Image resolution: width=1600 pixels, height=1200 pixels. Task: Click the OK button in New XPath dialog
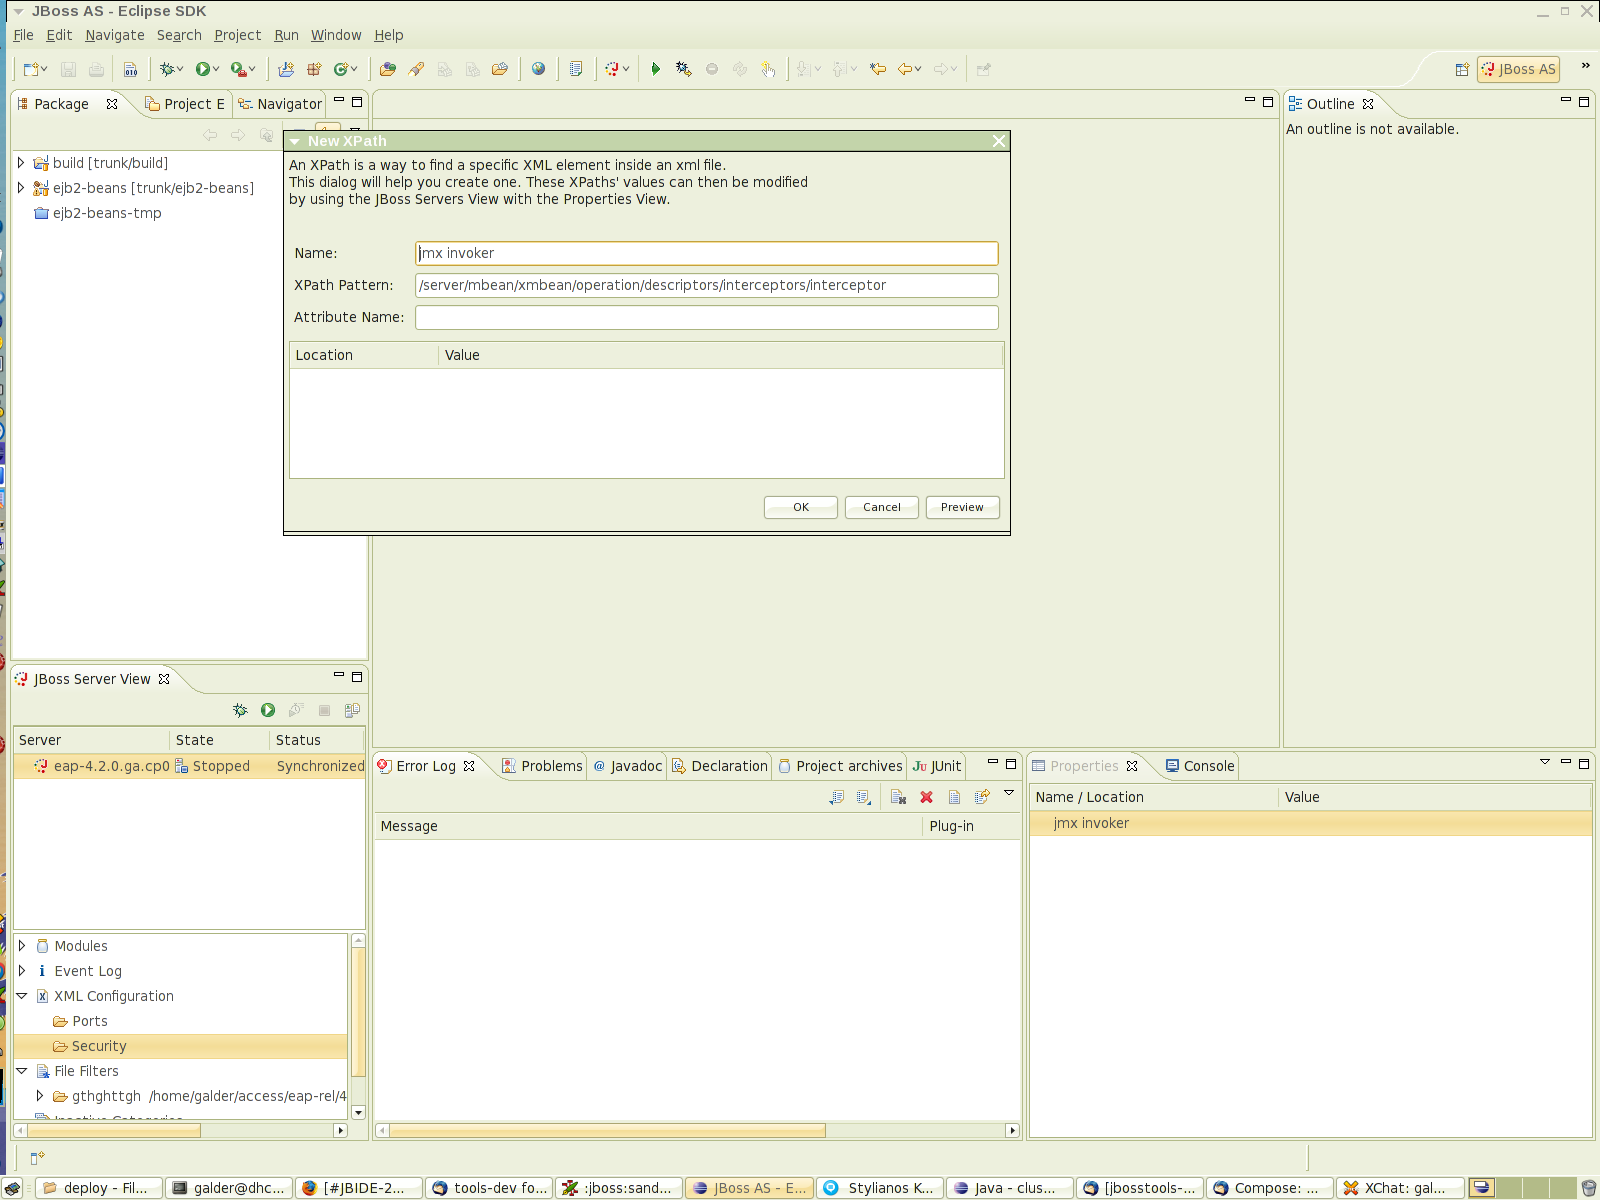click(x=801, y=507)
